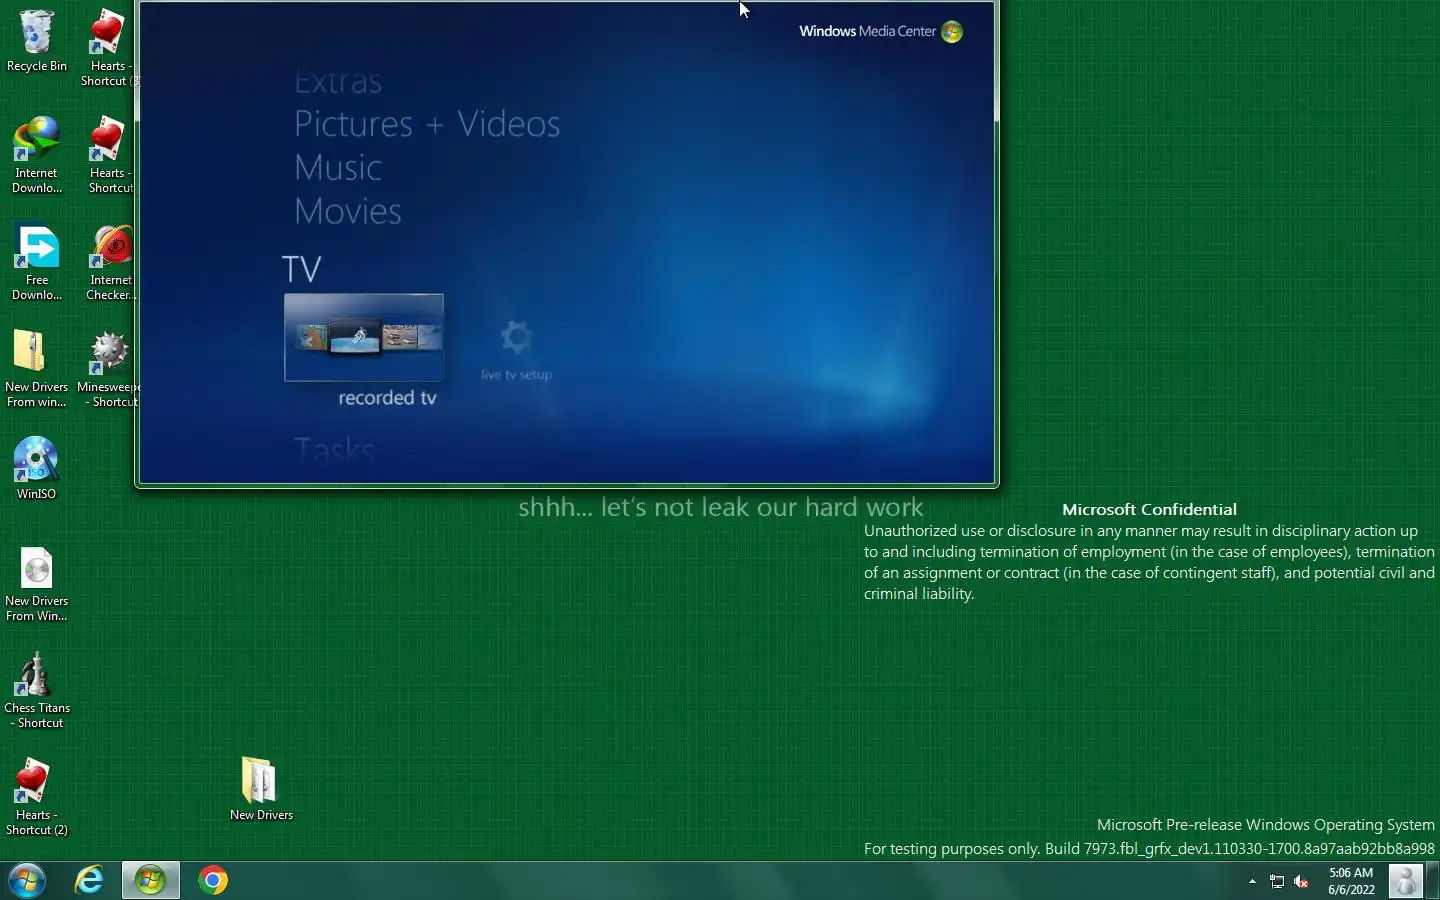The height and width of the screenshot is (900, 1440).
Task: Select Pictures + Videos in Media Center
Action: click(427, 124)
